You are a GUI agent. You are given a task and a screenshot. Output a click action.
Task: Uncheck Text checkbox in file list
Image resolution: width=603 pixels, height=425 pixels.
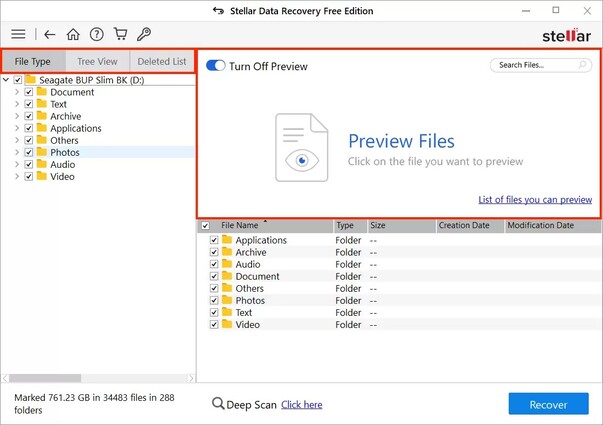point(214,312)
